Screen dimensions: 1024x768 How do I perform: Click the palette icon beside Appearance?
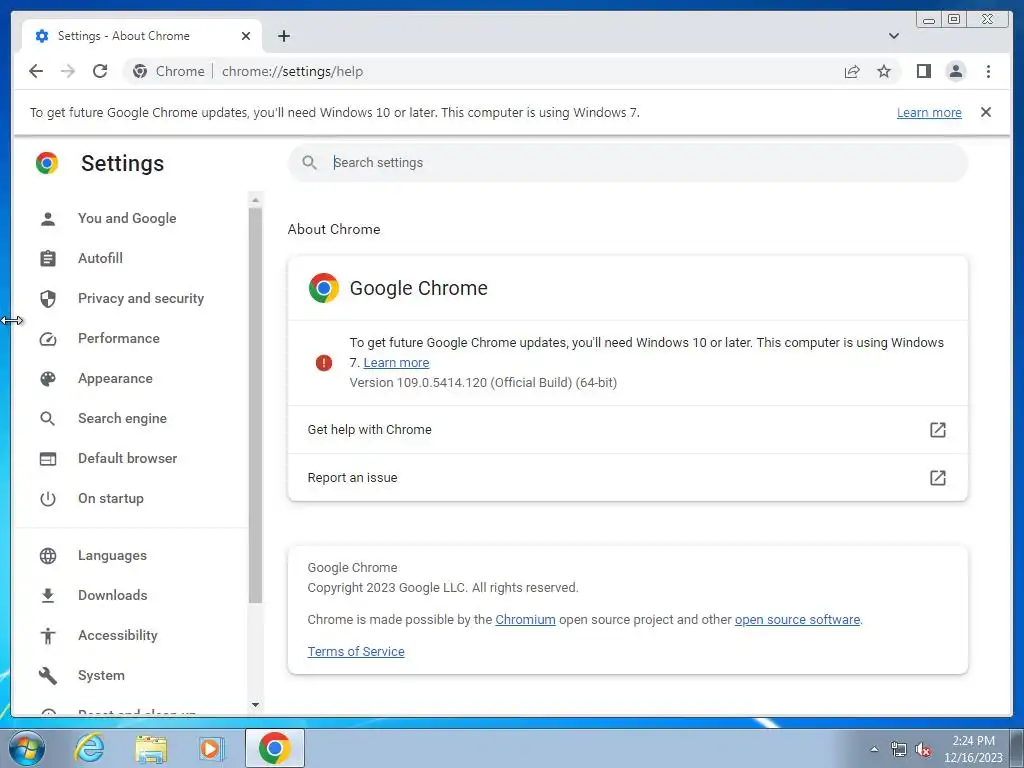pyautogui.click(x=48, y=379)
